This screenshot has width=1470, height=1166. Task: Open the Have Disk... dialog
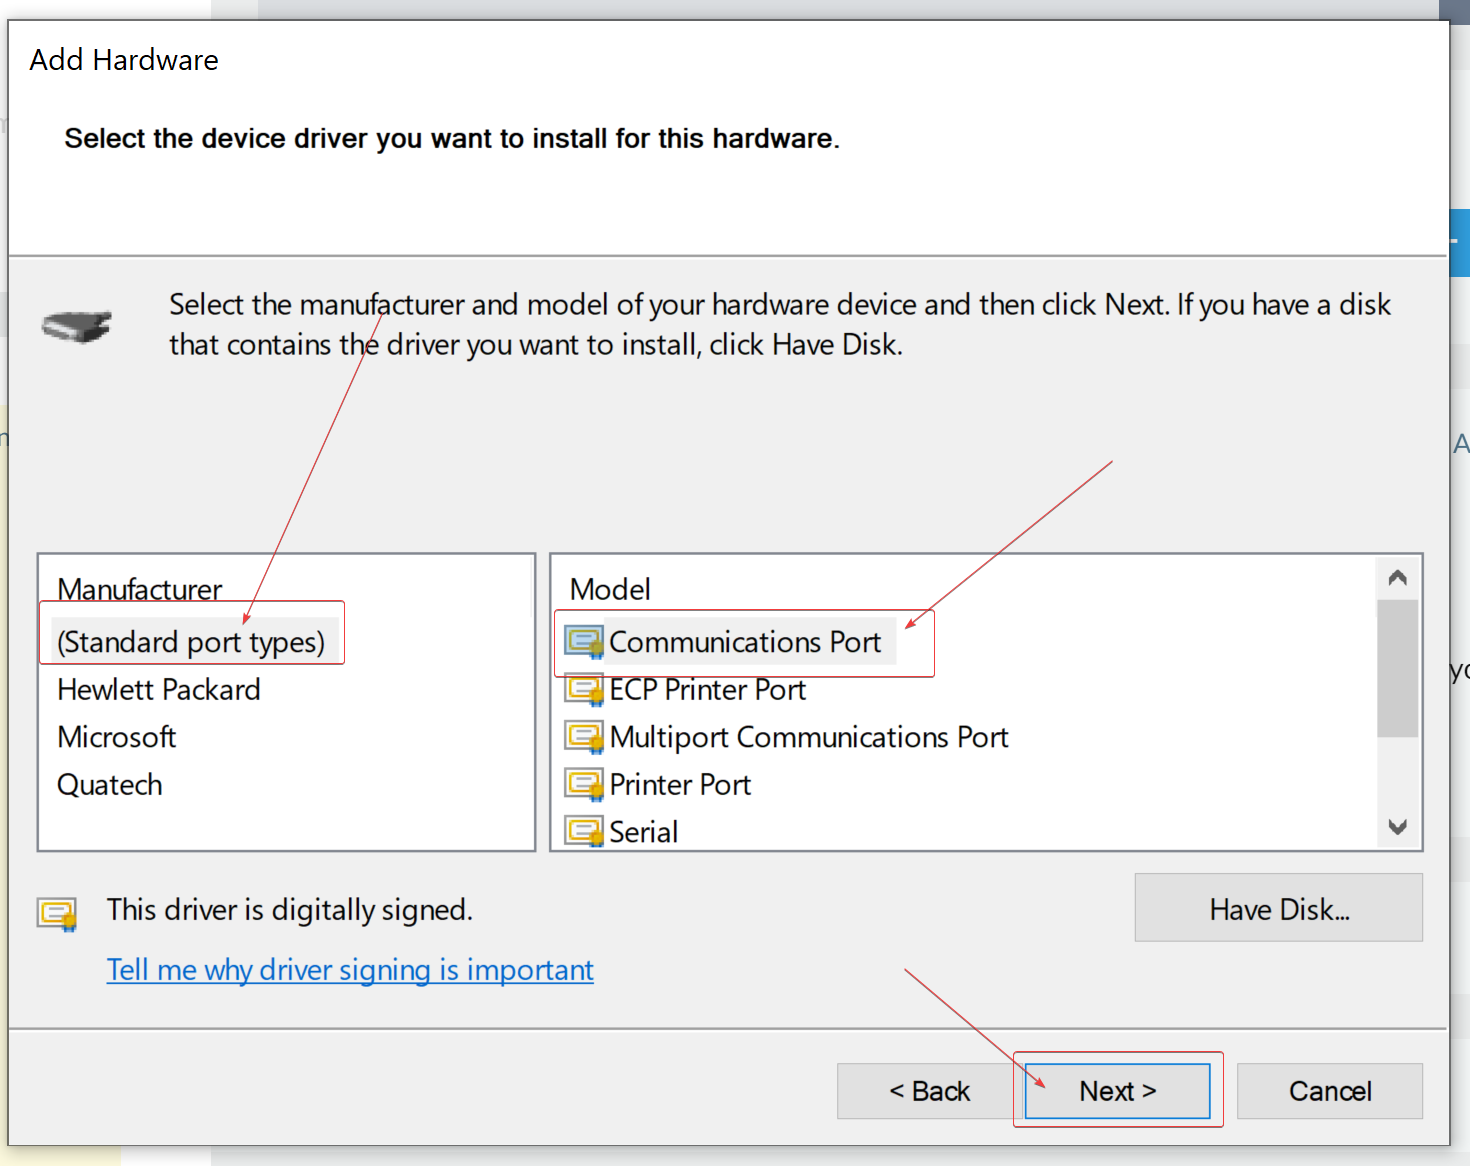pyautogui.click(x=1278, y=908)
